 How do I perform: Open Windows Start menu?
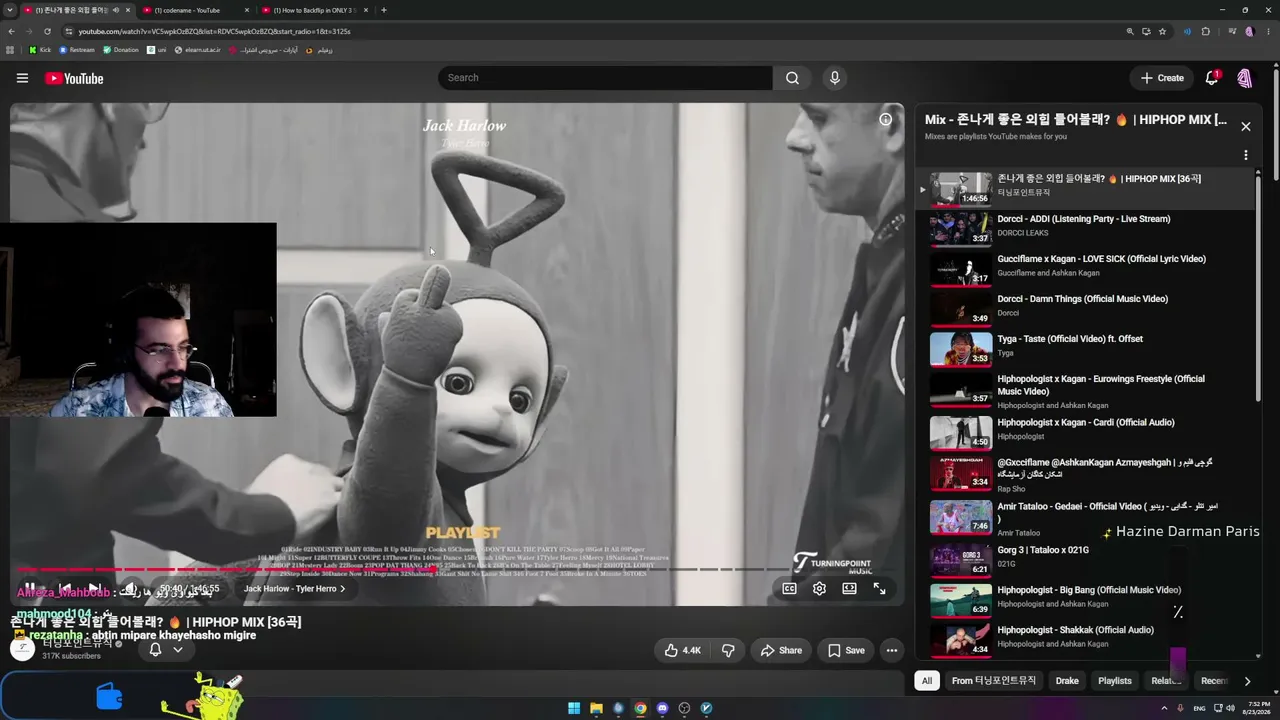tap(574, 708)
